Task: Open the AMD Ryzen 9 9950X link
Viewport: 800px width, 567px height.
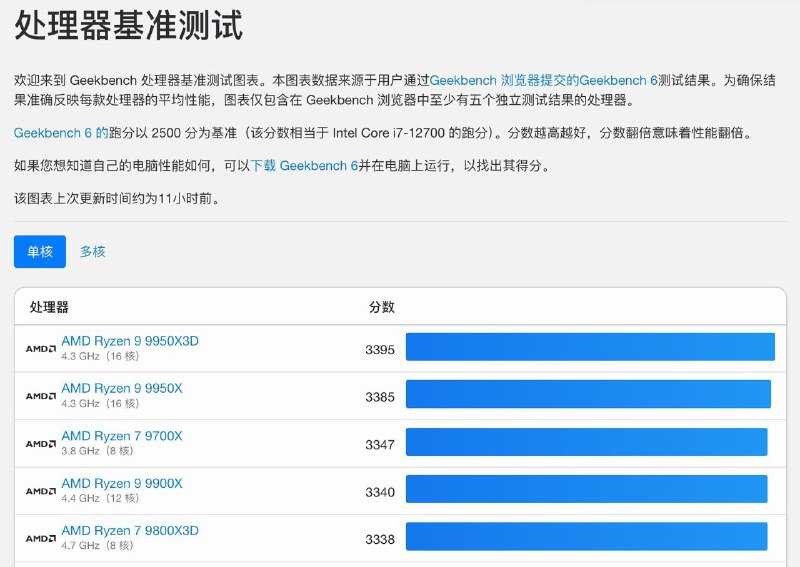Action: pyautogui.click(x=122, y=388)
